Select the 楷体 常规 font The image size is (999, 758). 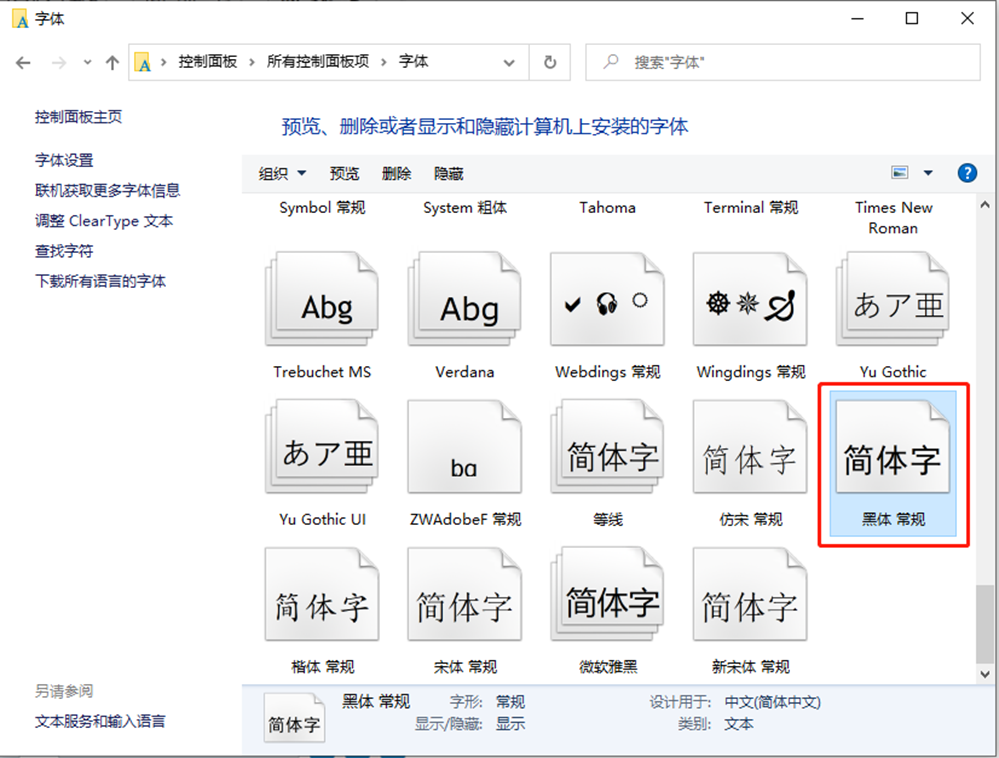[322, 594]
